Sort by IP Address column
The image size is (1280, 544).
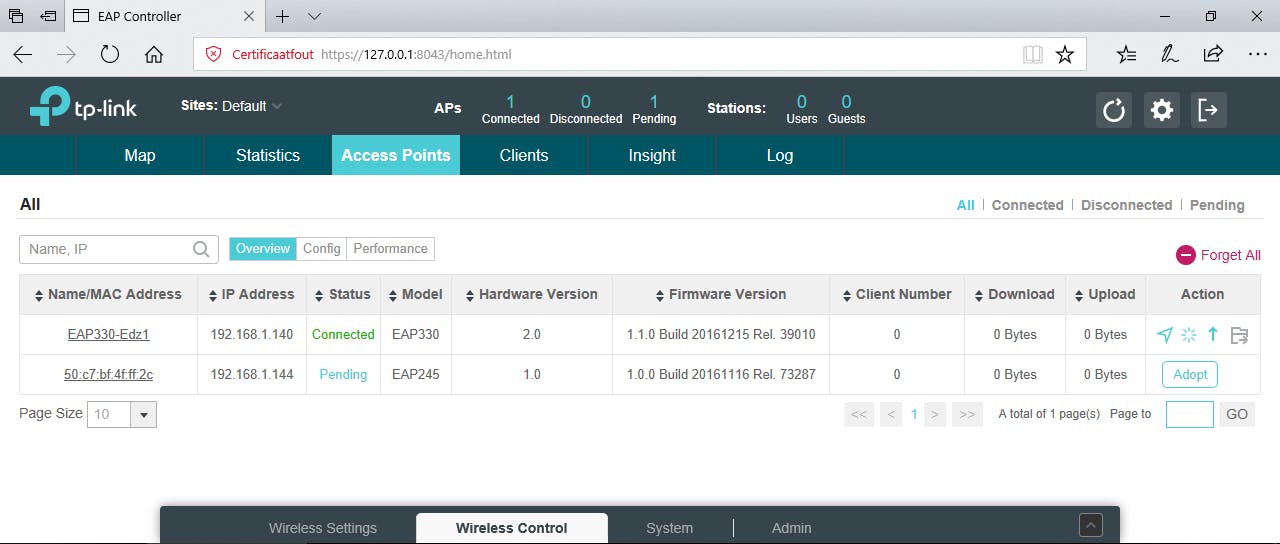click(x=251, y=295)
